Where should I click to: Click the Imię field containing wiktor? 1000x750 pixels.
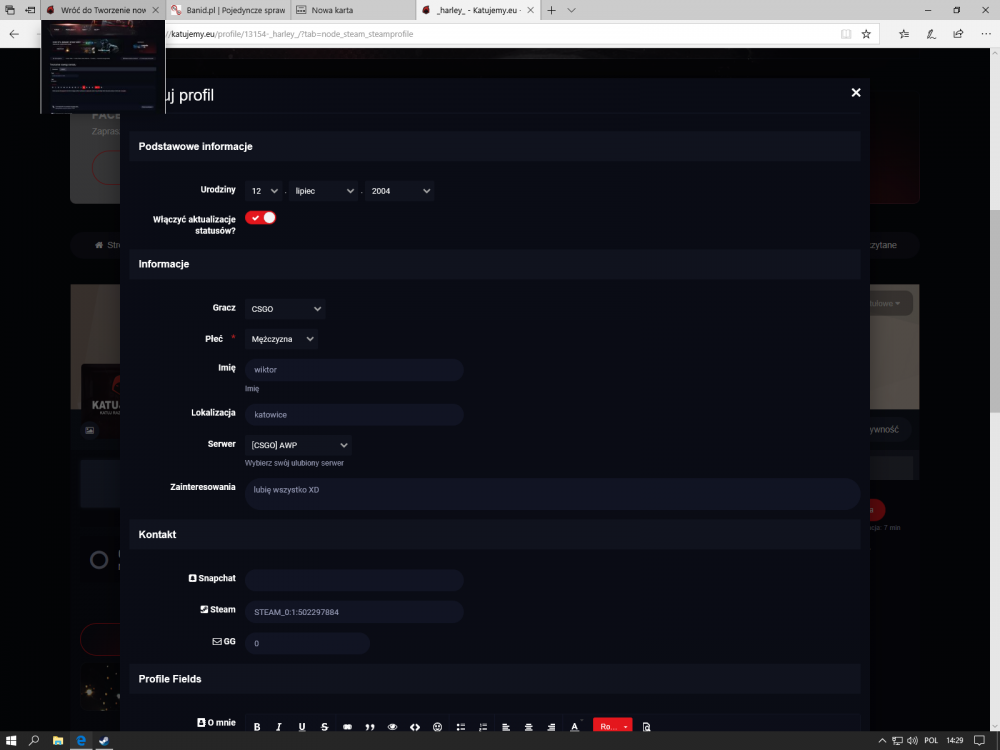coord(354,369)
